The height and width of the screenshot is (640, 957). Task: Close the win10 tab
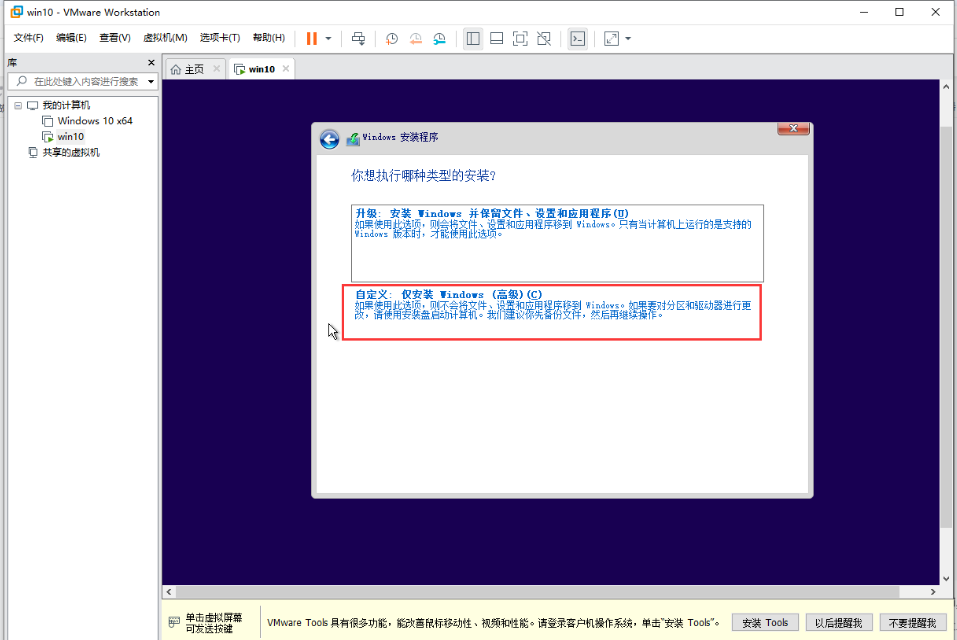pyautogui.click(x=286, y=68)
